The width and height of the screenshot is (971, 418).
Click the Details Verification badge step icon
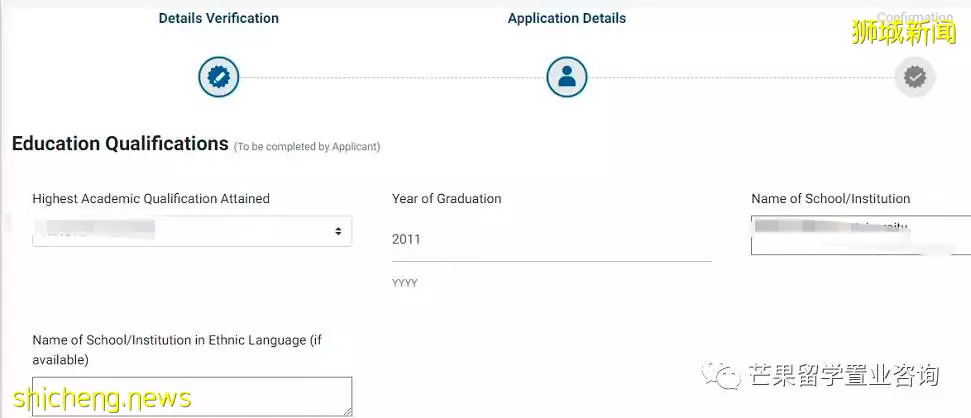pos(219,77)
